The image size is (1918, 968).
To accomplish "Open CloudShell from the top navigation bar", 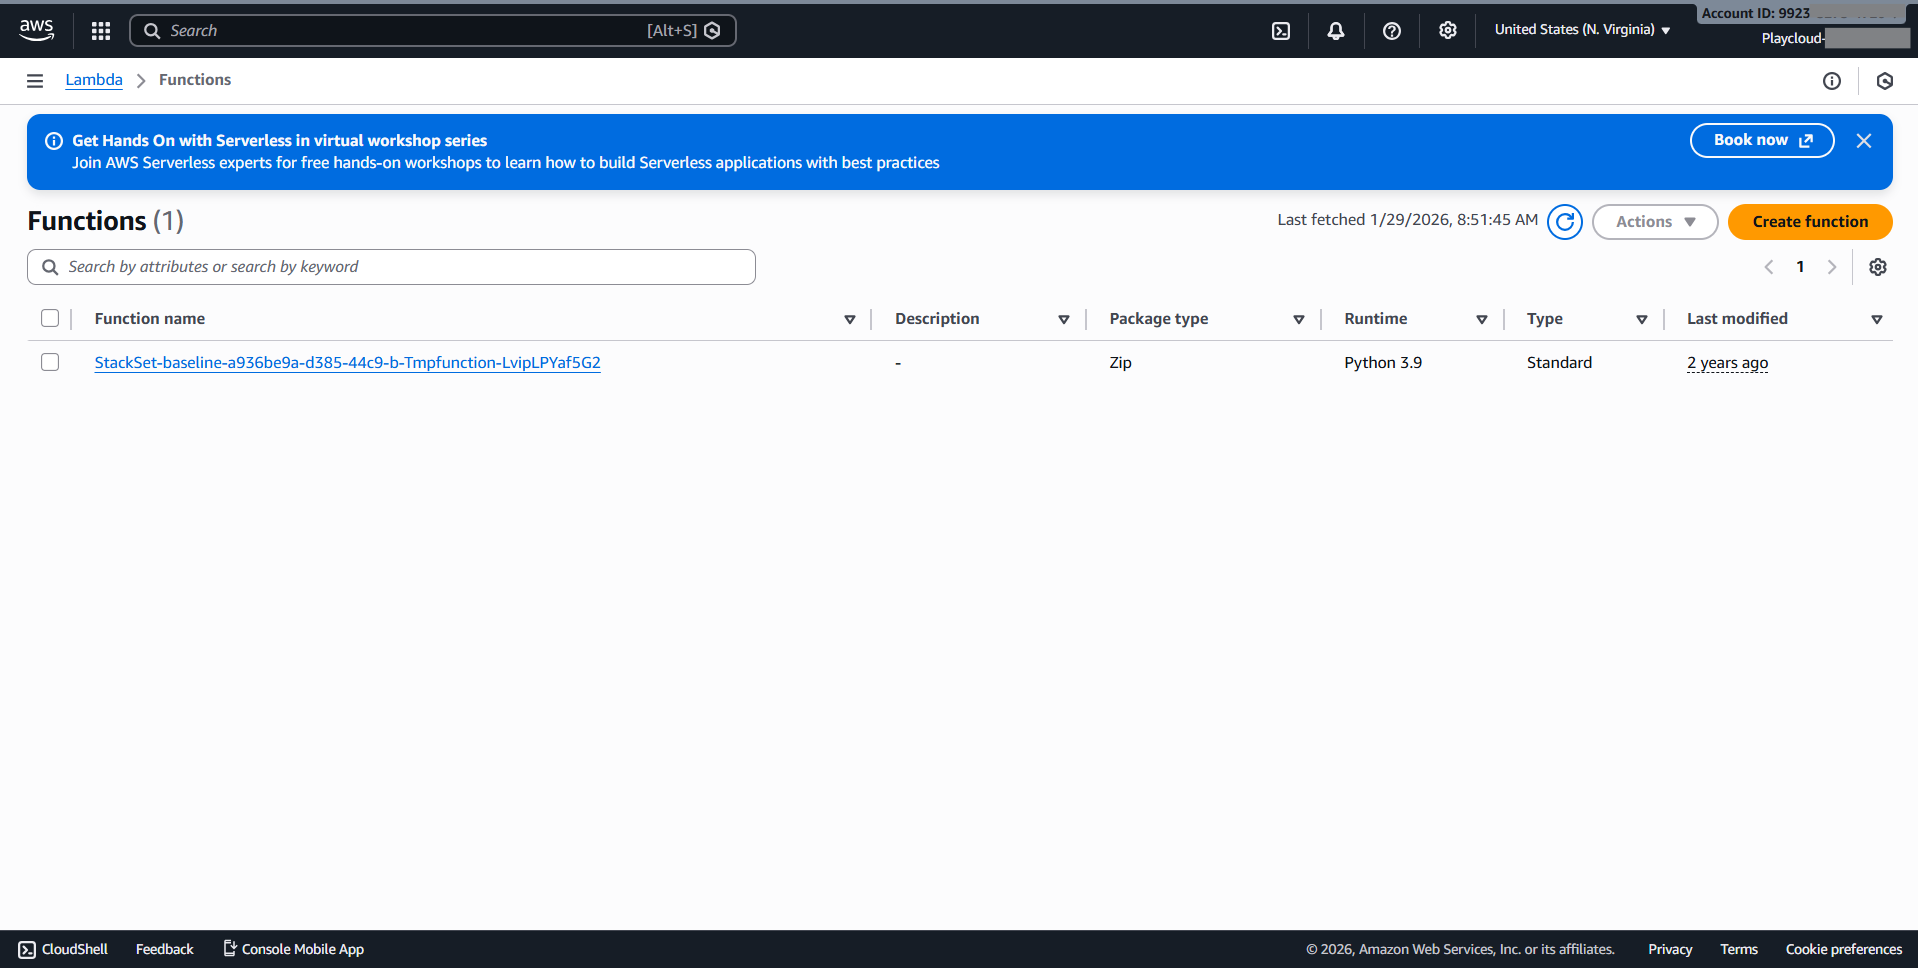I will pyautogui.click(x=1281, y=31).
